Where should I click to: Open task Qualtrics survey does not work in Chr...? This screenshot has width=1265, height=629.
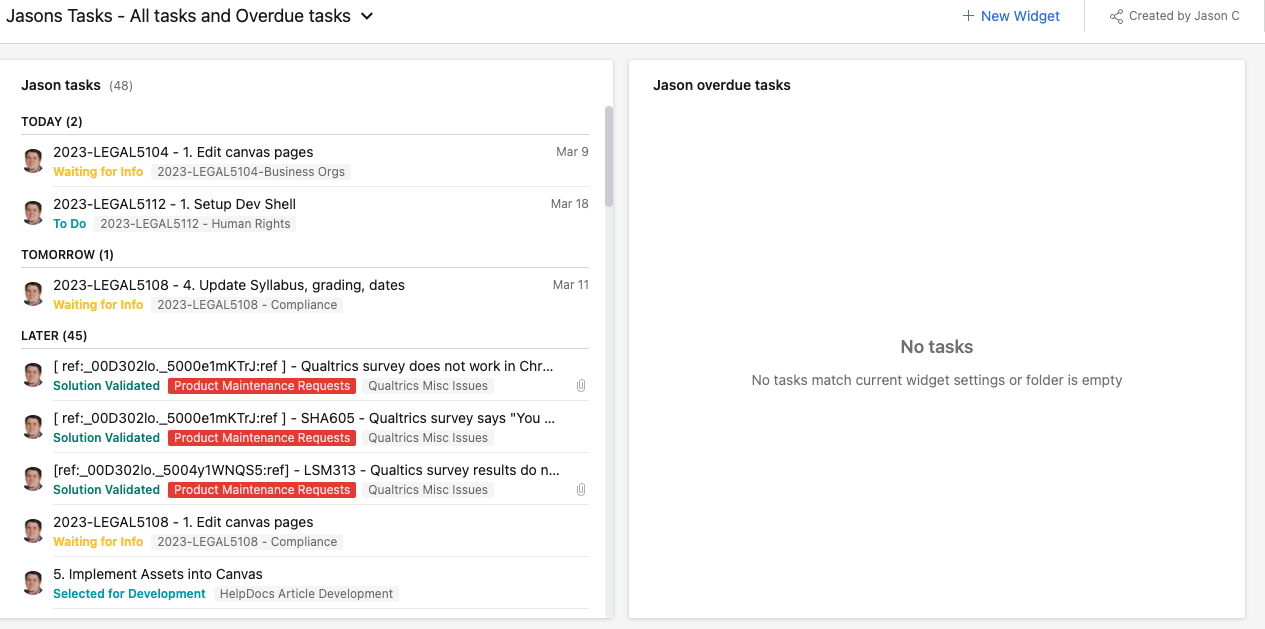303,366
